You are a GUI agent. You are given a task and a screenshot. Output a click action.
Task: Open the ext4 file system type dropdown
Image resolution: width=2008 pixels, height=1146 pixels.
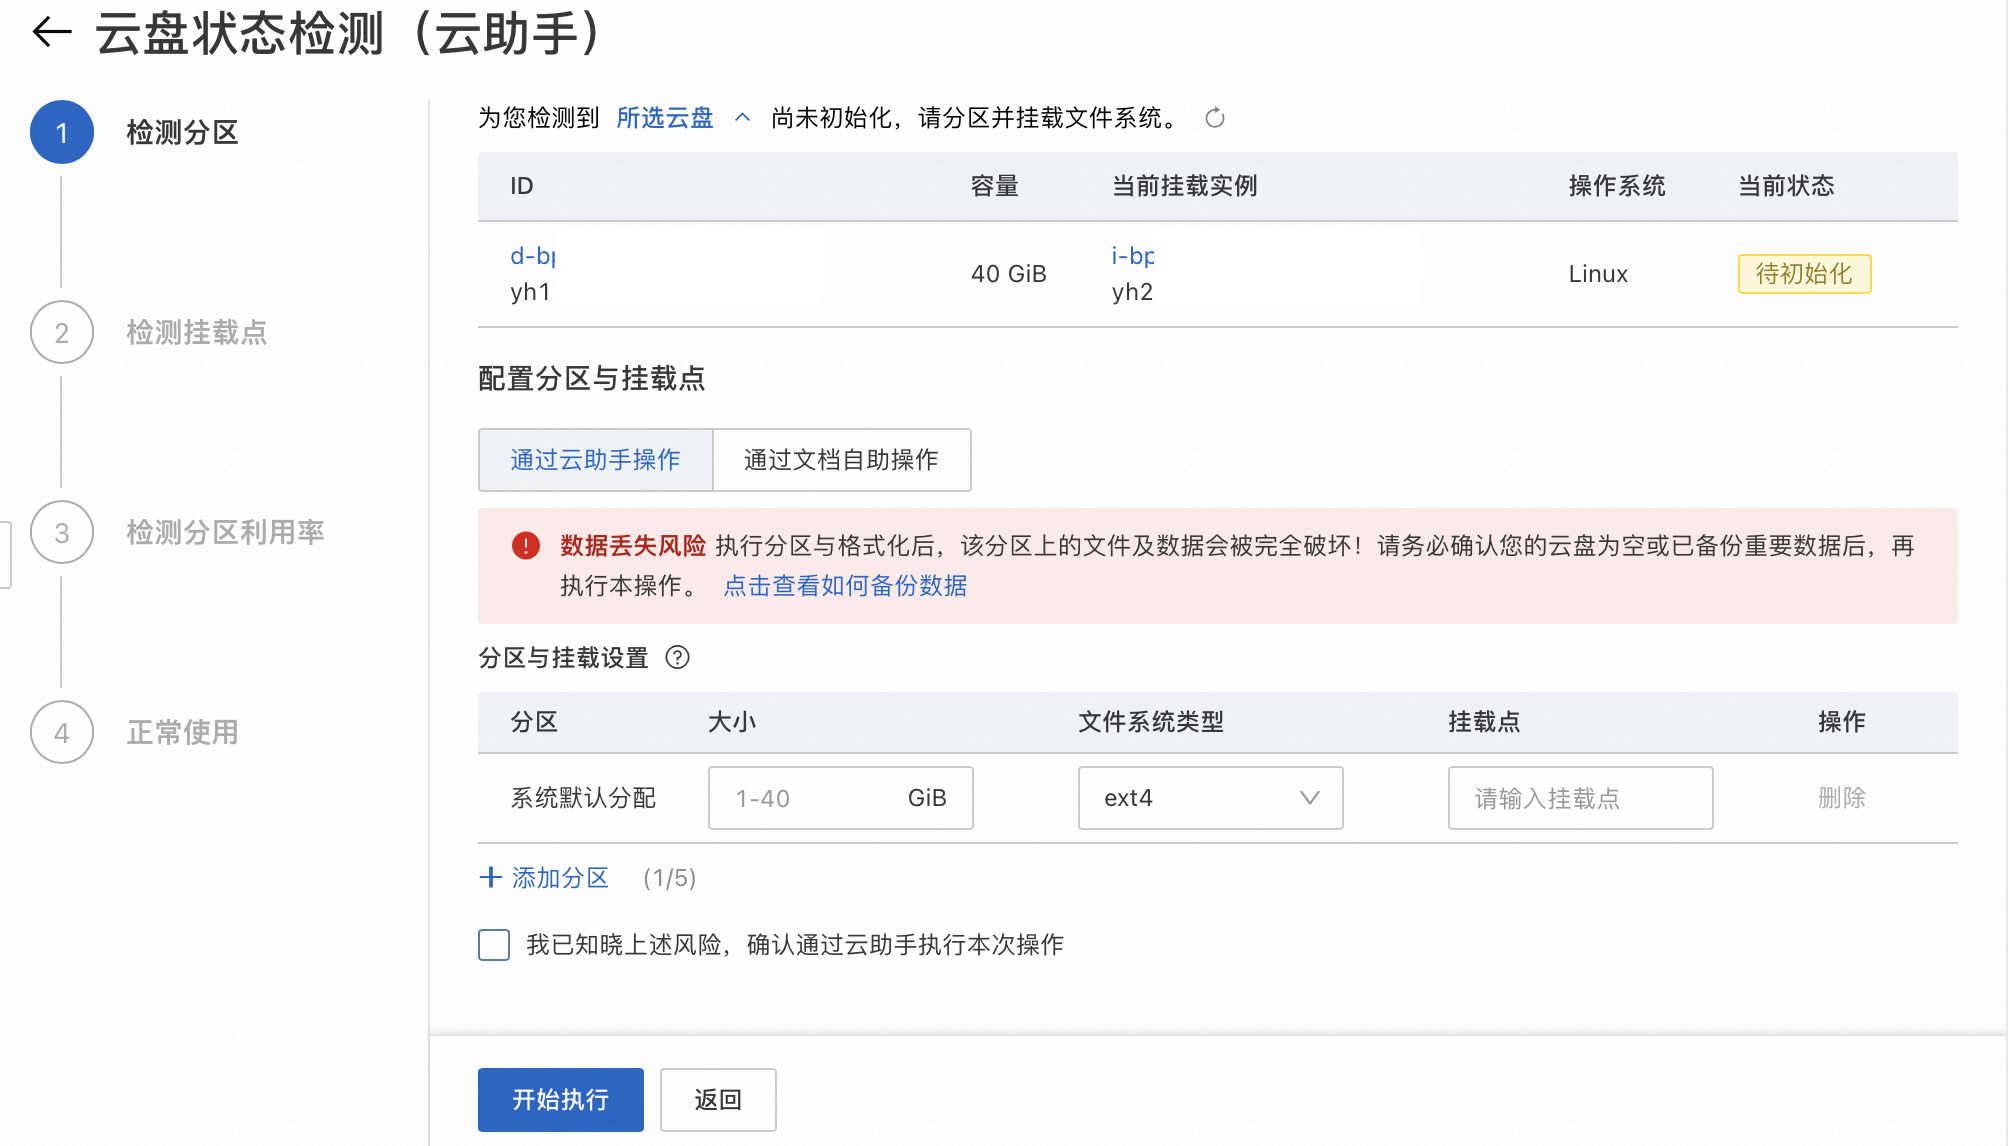pos(1210,798)
